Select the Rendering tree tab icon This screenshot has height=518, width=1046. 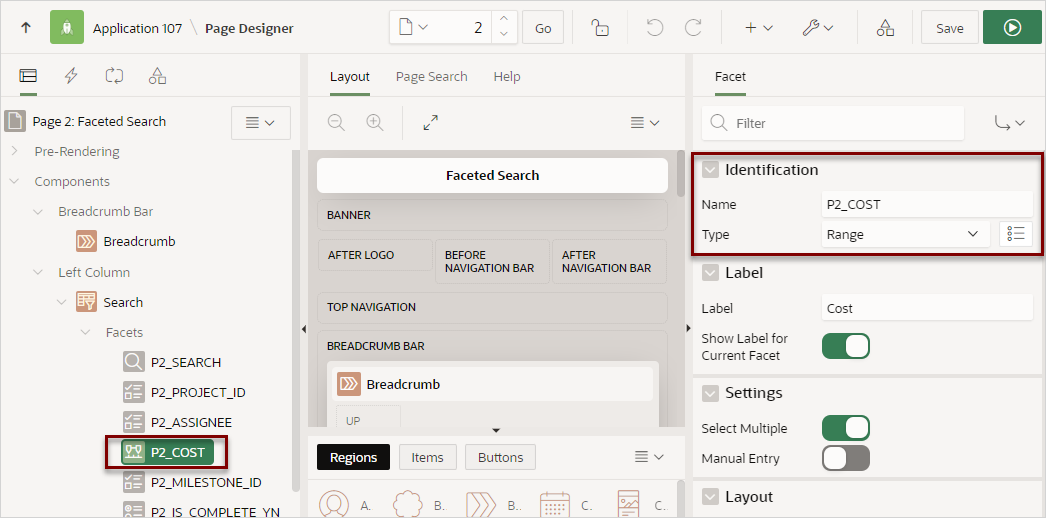click(x=28, y=76)
